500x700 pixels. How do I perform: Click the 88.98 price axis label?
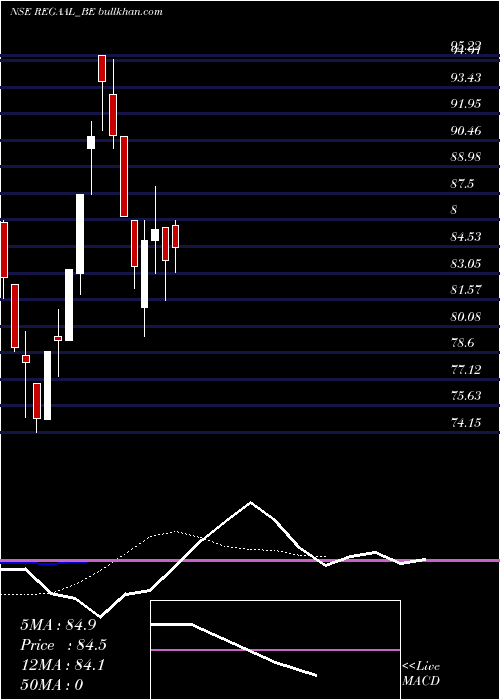click(x=466, y=157)
